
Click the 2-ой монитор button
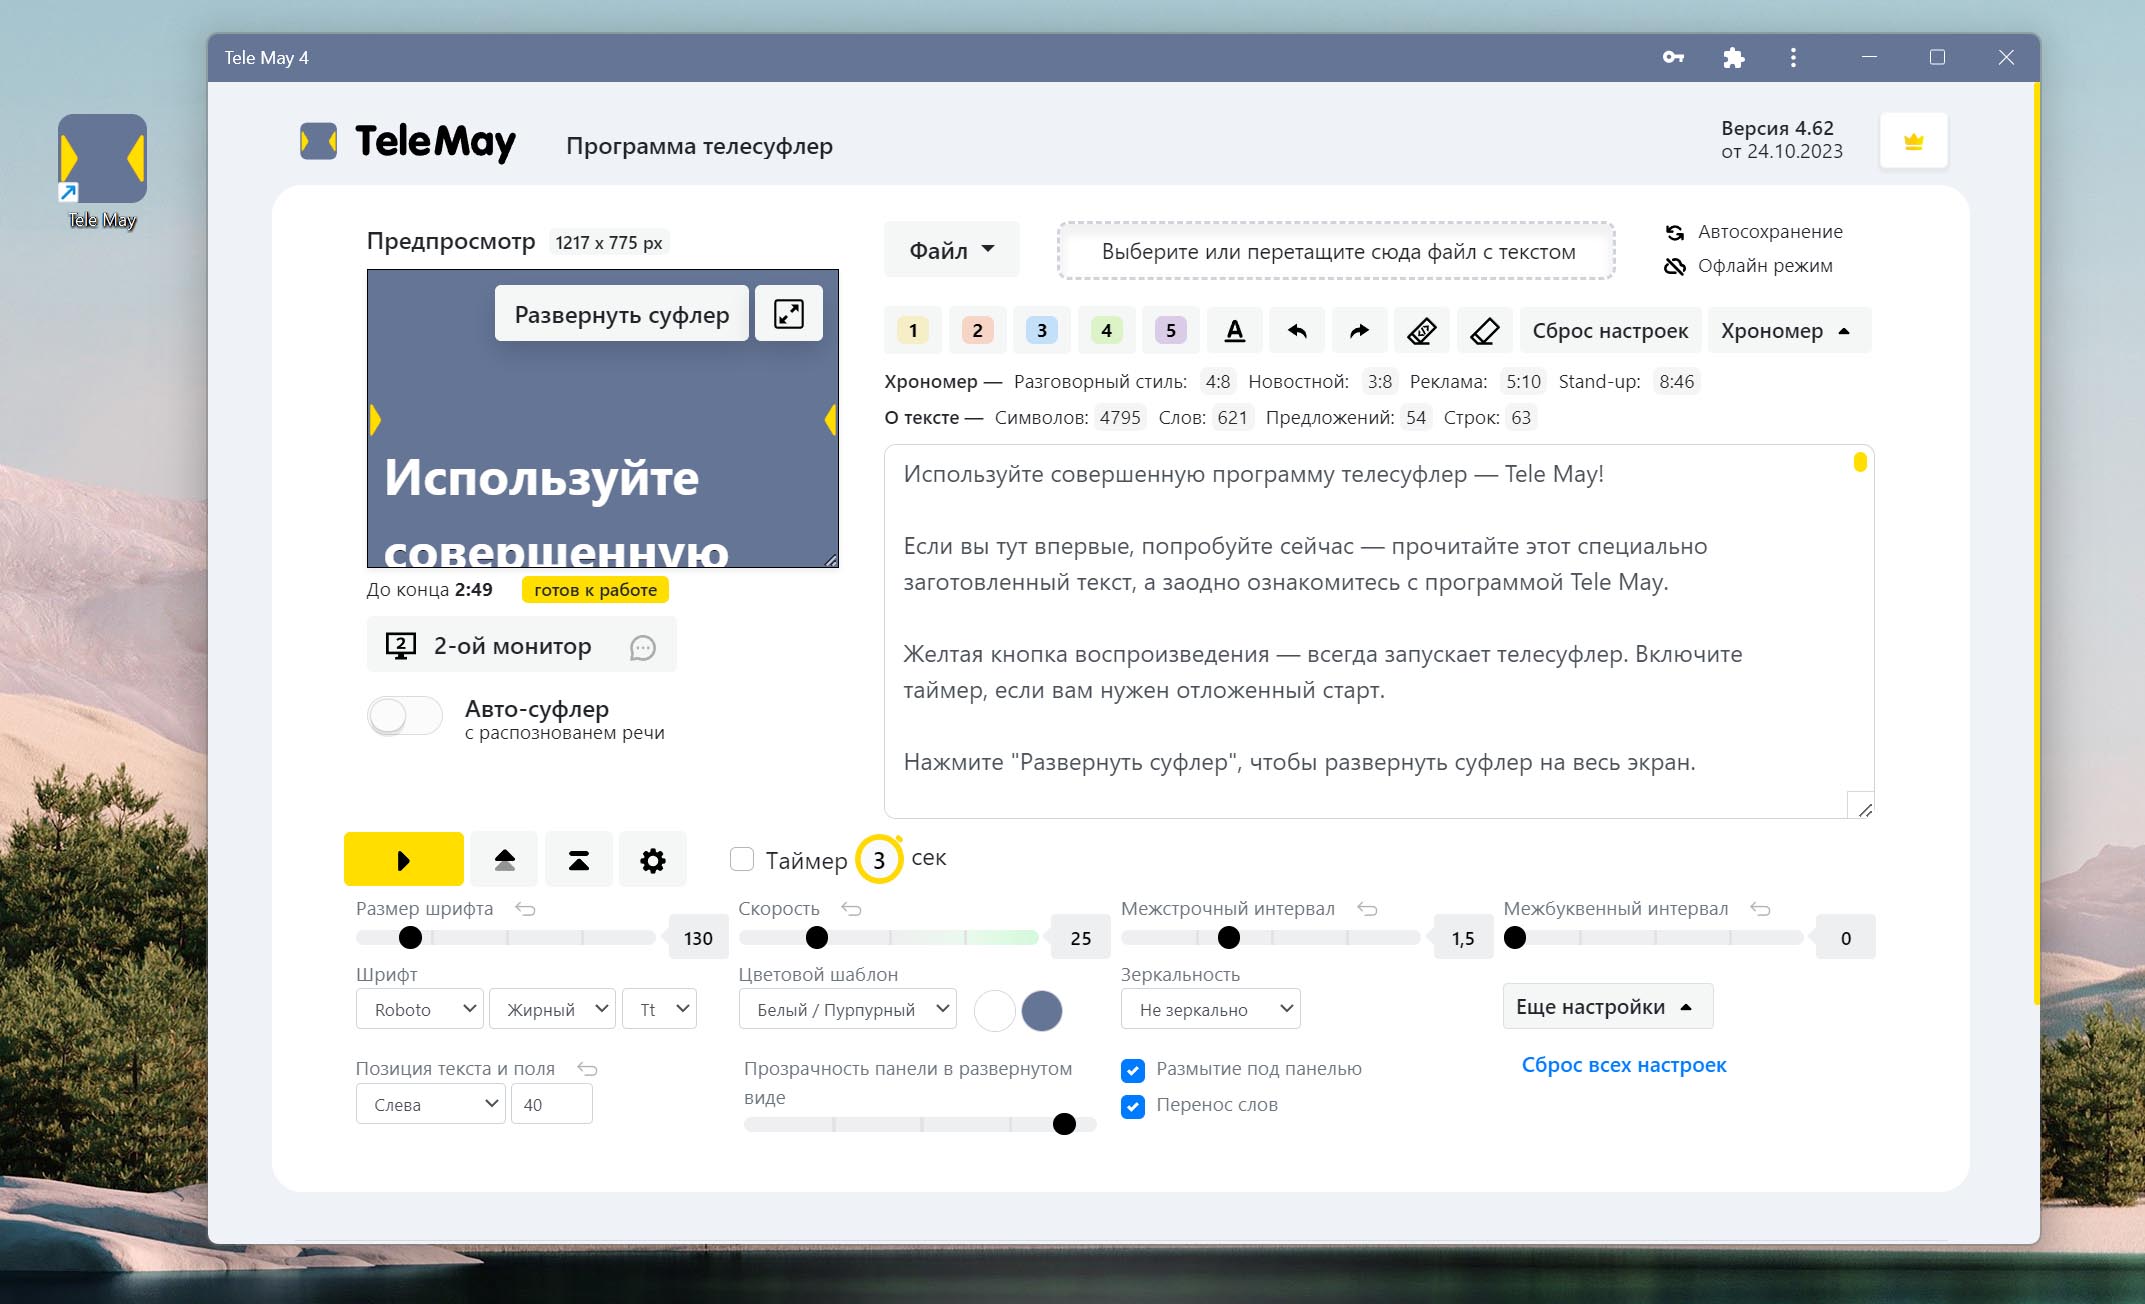click(522, 645)
